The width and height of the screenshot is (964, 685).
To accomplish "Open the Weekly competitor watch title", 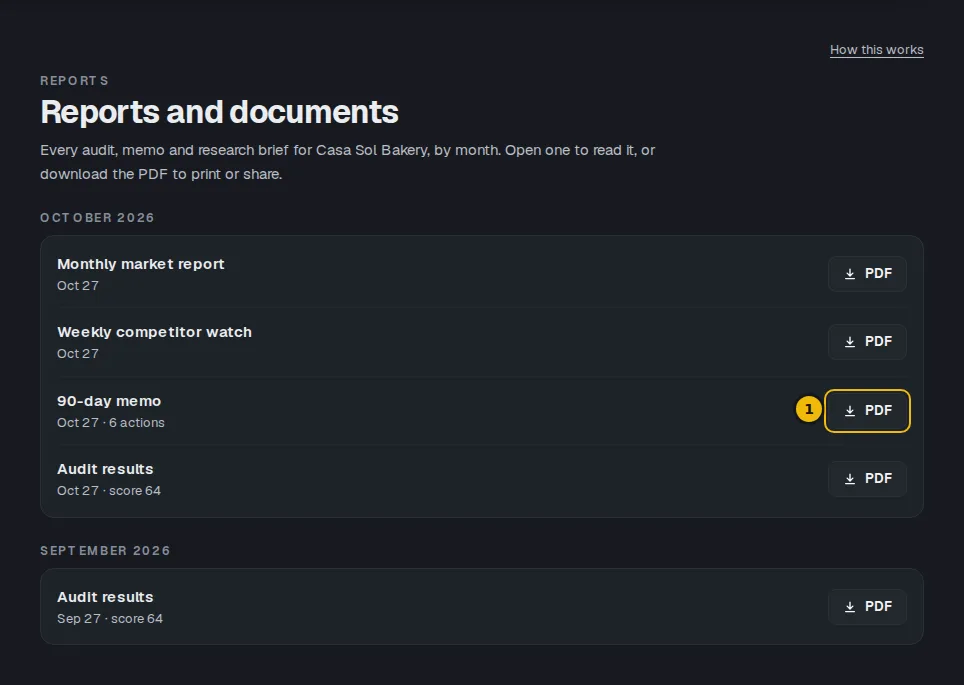I will [154, 332].
